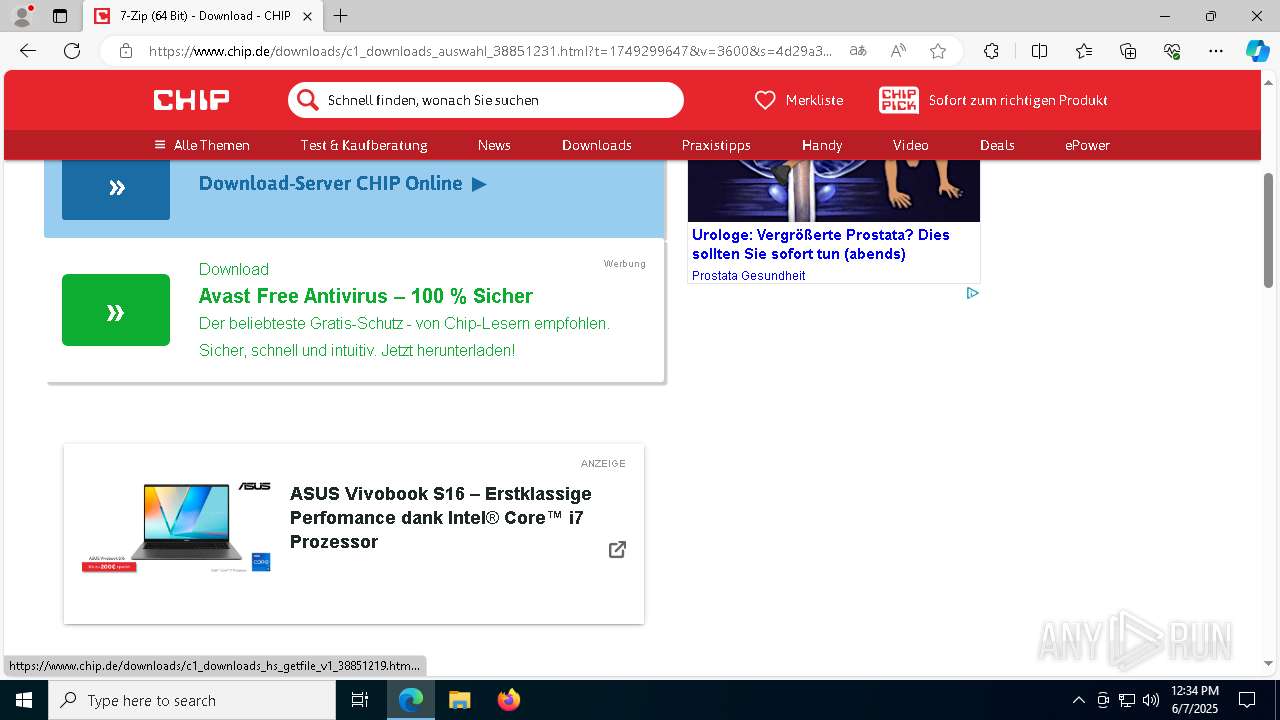Image resolution: width=1280 pixels, height=720 pixels.
Task: Show hidden tray icons chevron
Action: (x=1078, y=700)
